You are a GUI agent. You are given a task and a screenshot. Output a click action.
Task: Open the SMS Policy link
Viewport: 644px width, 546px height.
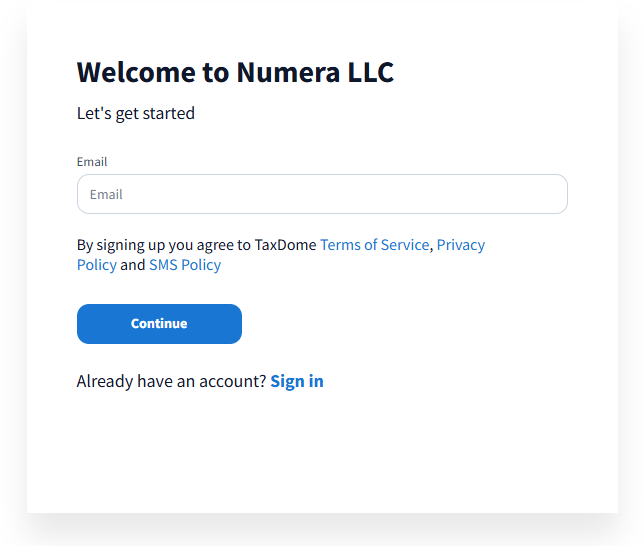[x=185, y=265]
